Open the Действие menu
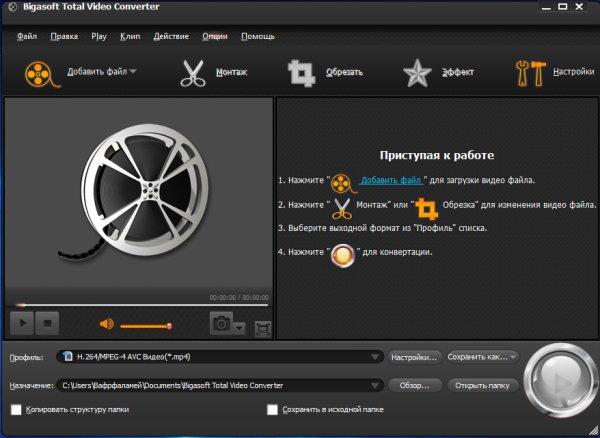 click(x=171, y=37)
